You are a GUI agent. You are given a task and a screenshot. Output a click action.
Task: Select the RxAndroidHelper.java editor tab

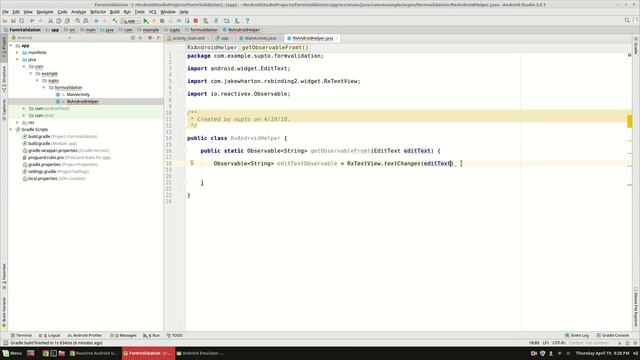313,38
